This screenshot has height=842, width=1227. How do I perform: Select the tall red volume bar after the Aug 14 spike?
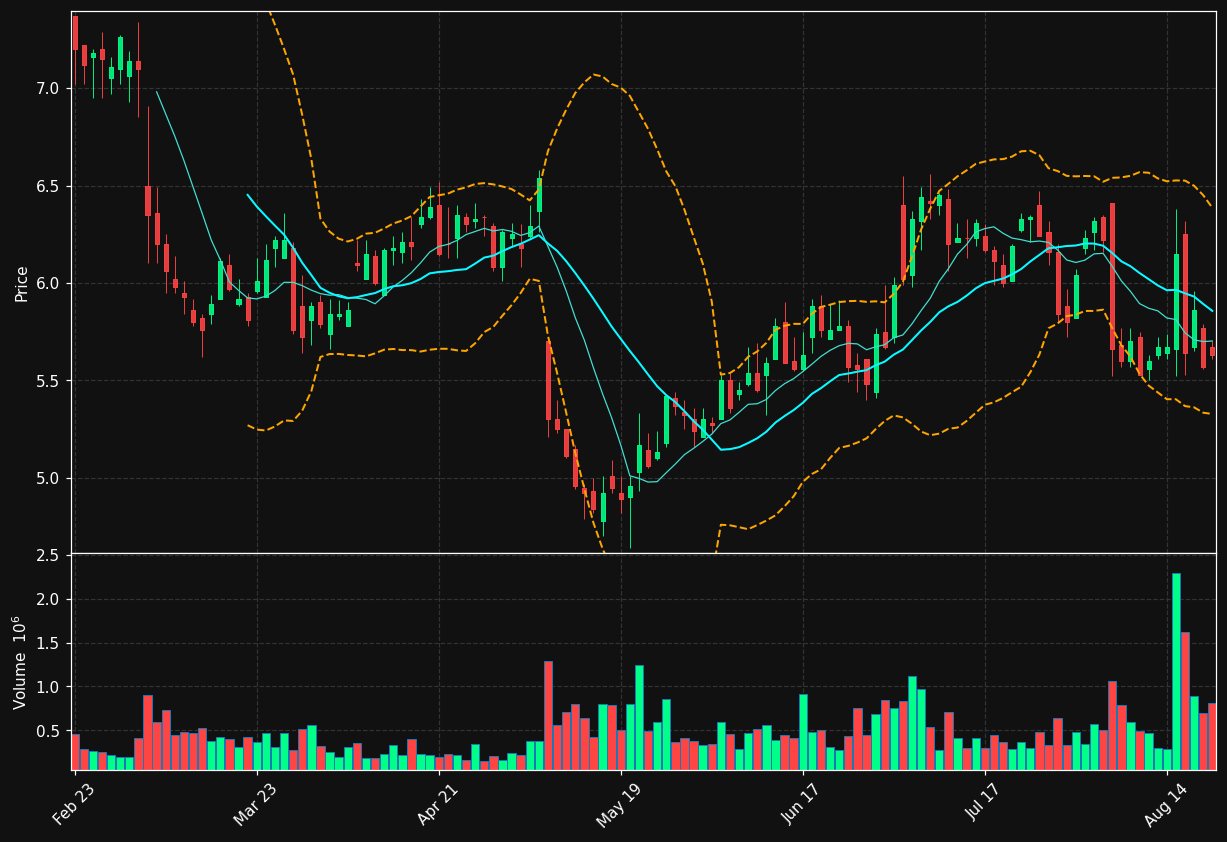1185,700
